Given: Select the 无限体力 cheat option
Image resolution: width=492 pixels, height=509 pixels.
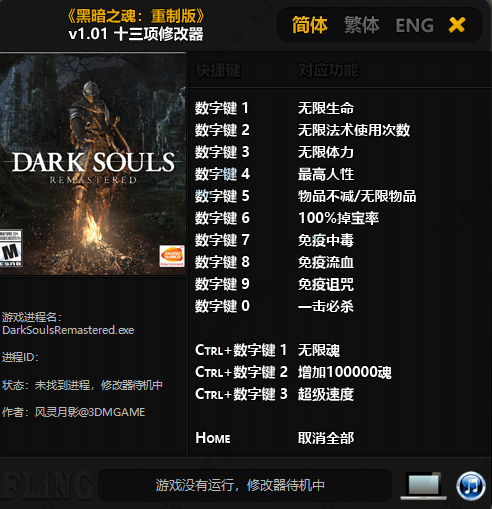Looking at the screenshot, I should pyautogui.click(x=326, y=152).
